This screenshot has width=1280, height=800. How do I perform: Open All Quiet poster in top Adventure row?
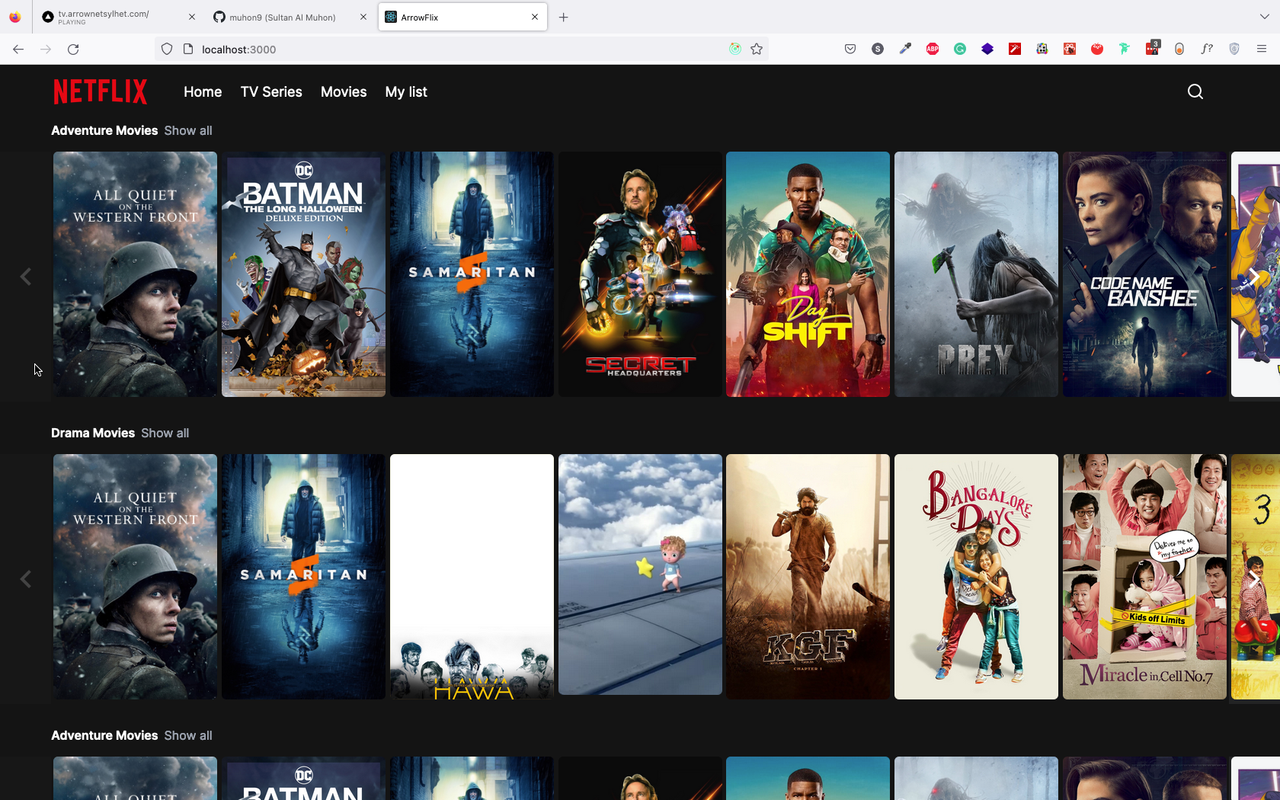(x=135, y=274)
